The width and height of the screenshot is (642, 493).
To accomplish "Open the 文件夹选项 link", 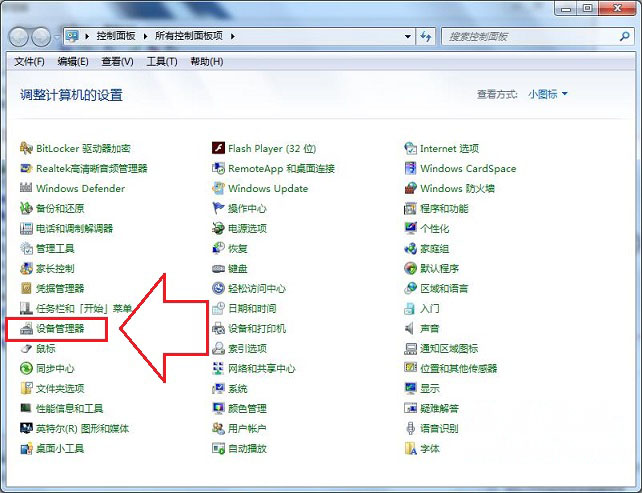I will [60, 389].
